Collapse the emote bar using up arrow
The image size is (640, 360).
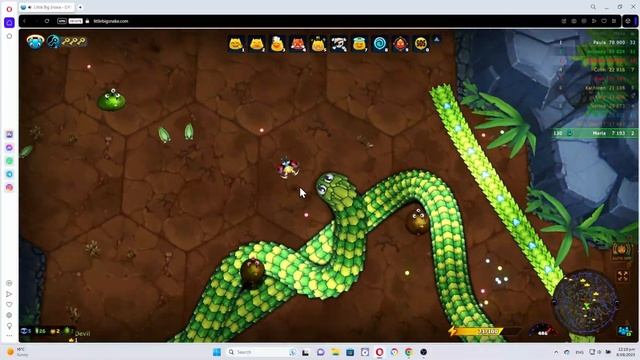pos(436,40)
